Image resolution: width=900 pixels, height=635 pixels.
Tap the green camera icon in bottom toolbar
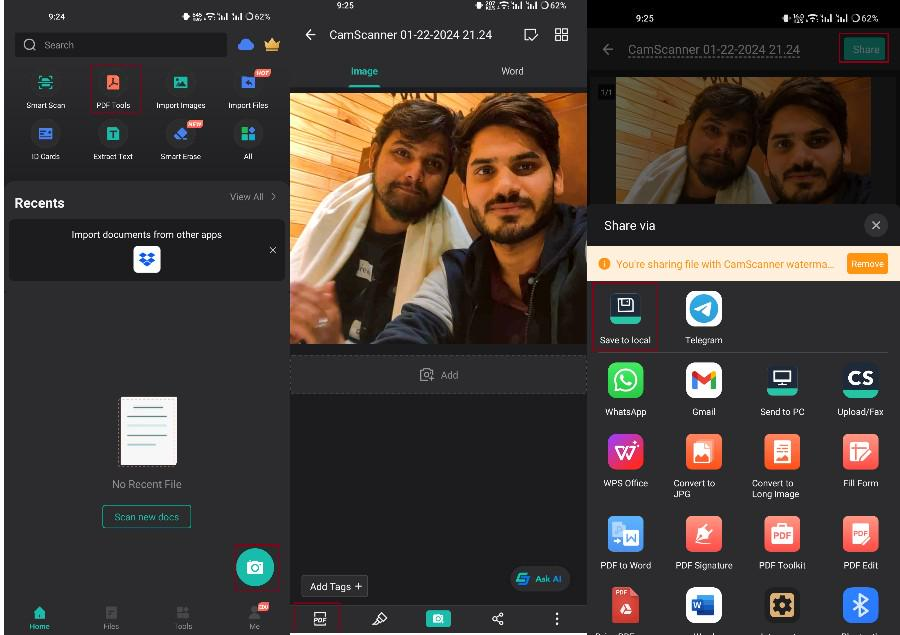438,619
